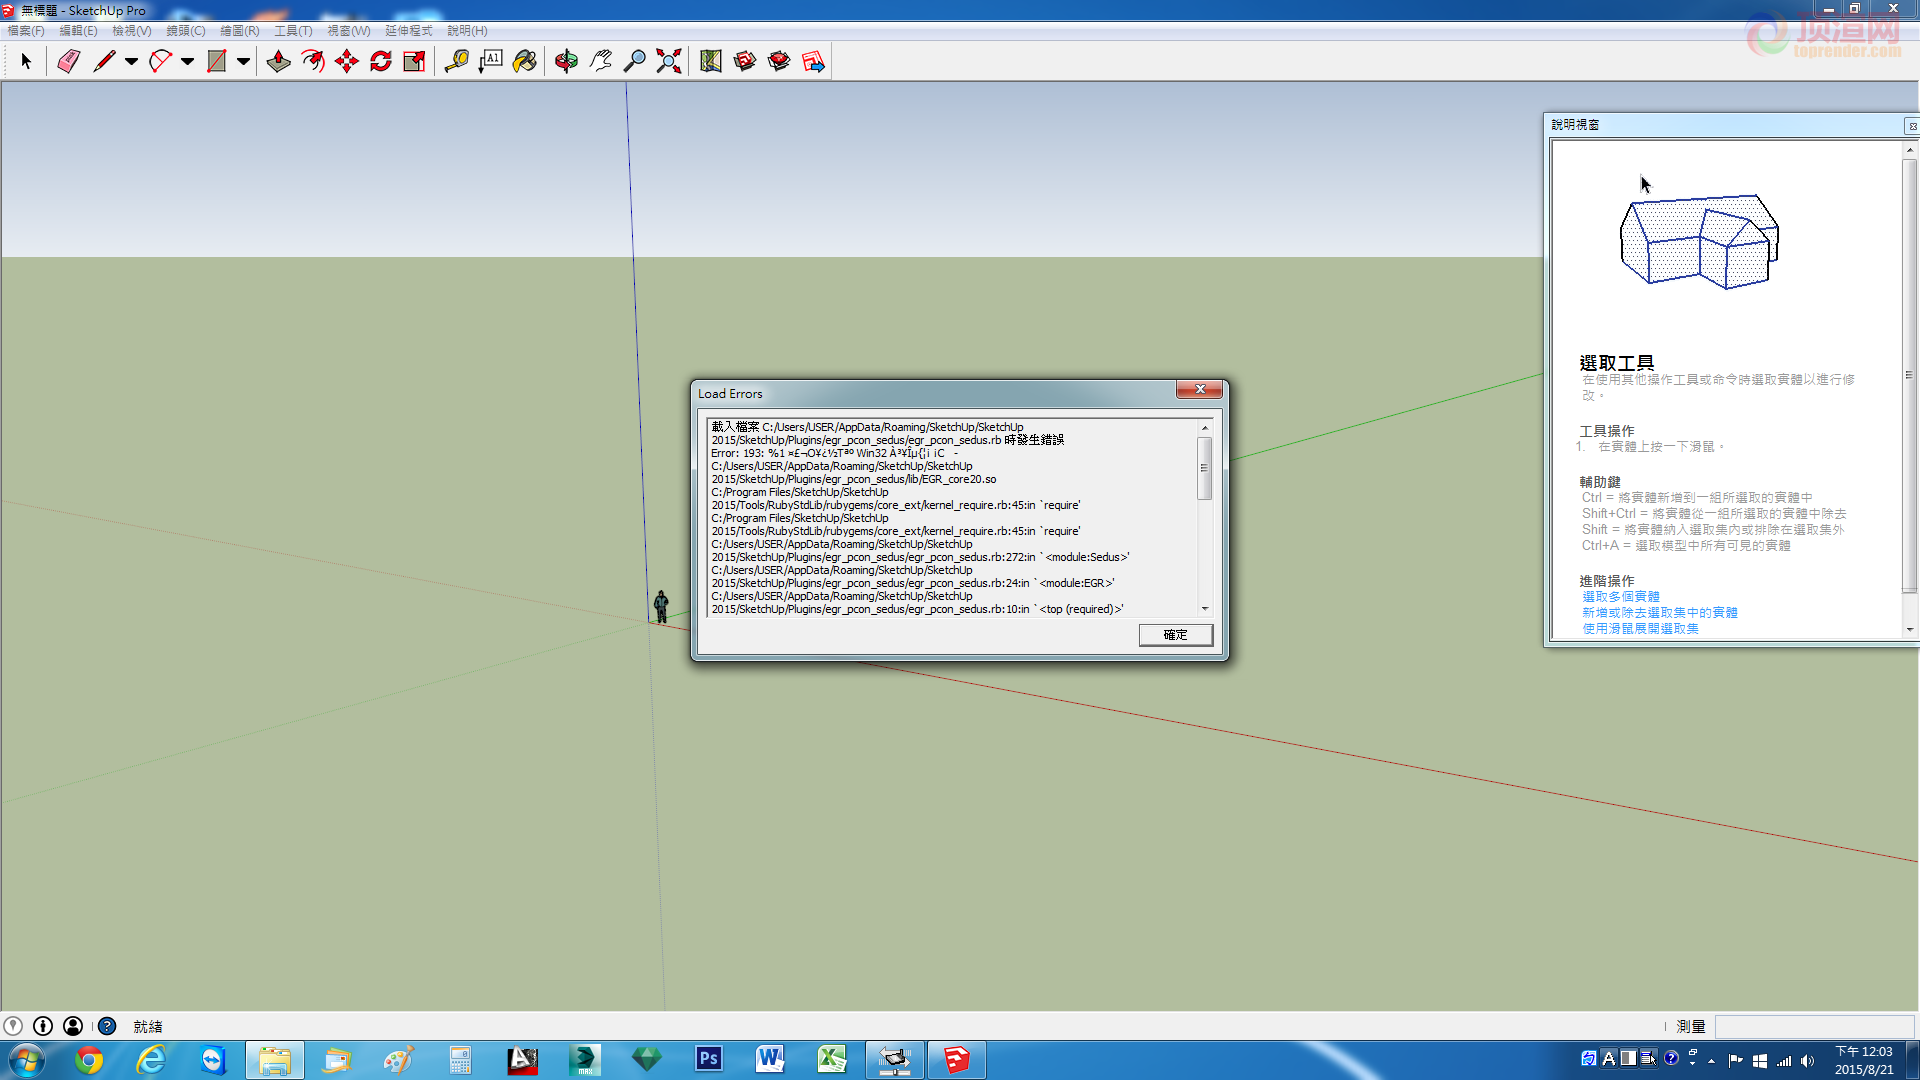Open the 鏡頭(C) menu
The image size is (1920, 1080).
click(186, 31)
